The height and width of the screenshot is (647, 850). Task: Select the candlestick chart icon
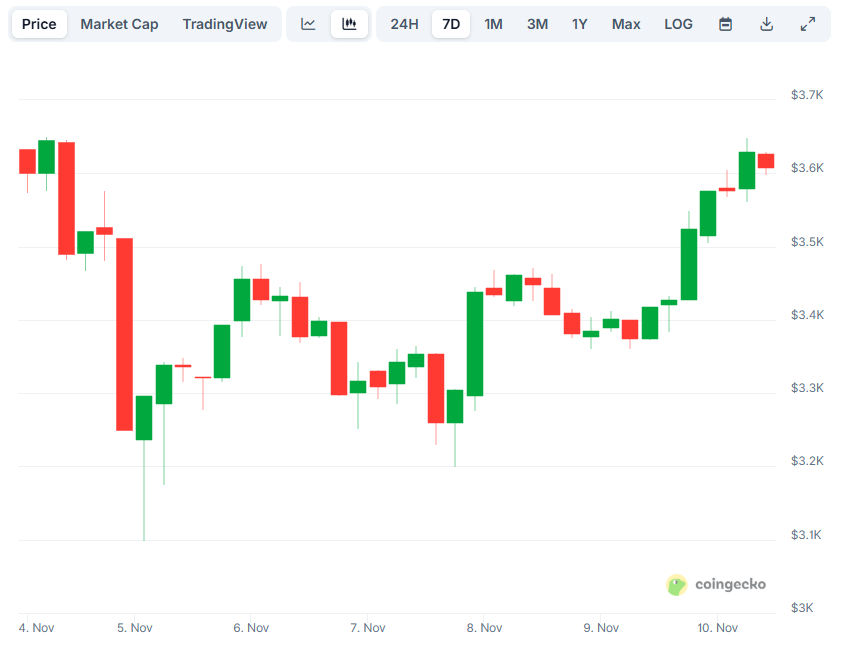[x=349, y=23]
